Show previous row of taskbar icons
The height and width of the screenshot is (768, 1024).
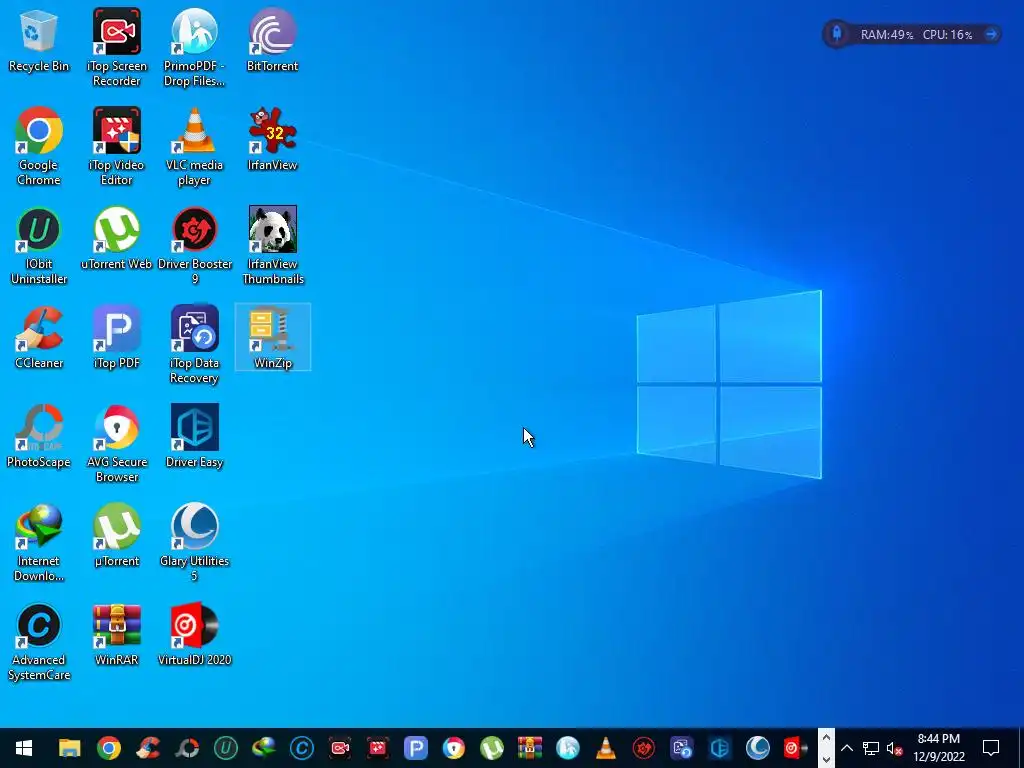pyautogui.click(x=826, y=738)
